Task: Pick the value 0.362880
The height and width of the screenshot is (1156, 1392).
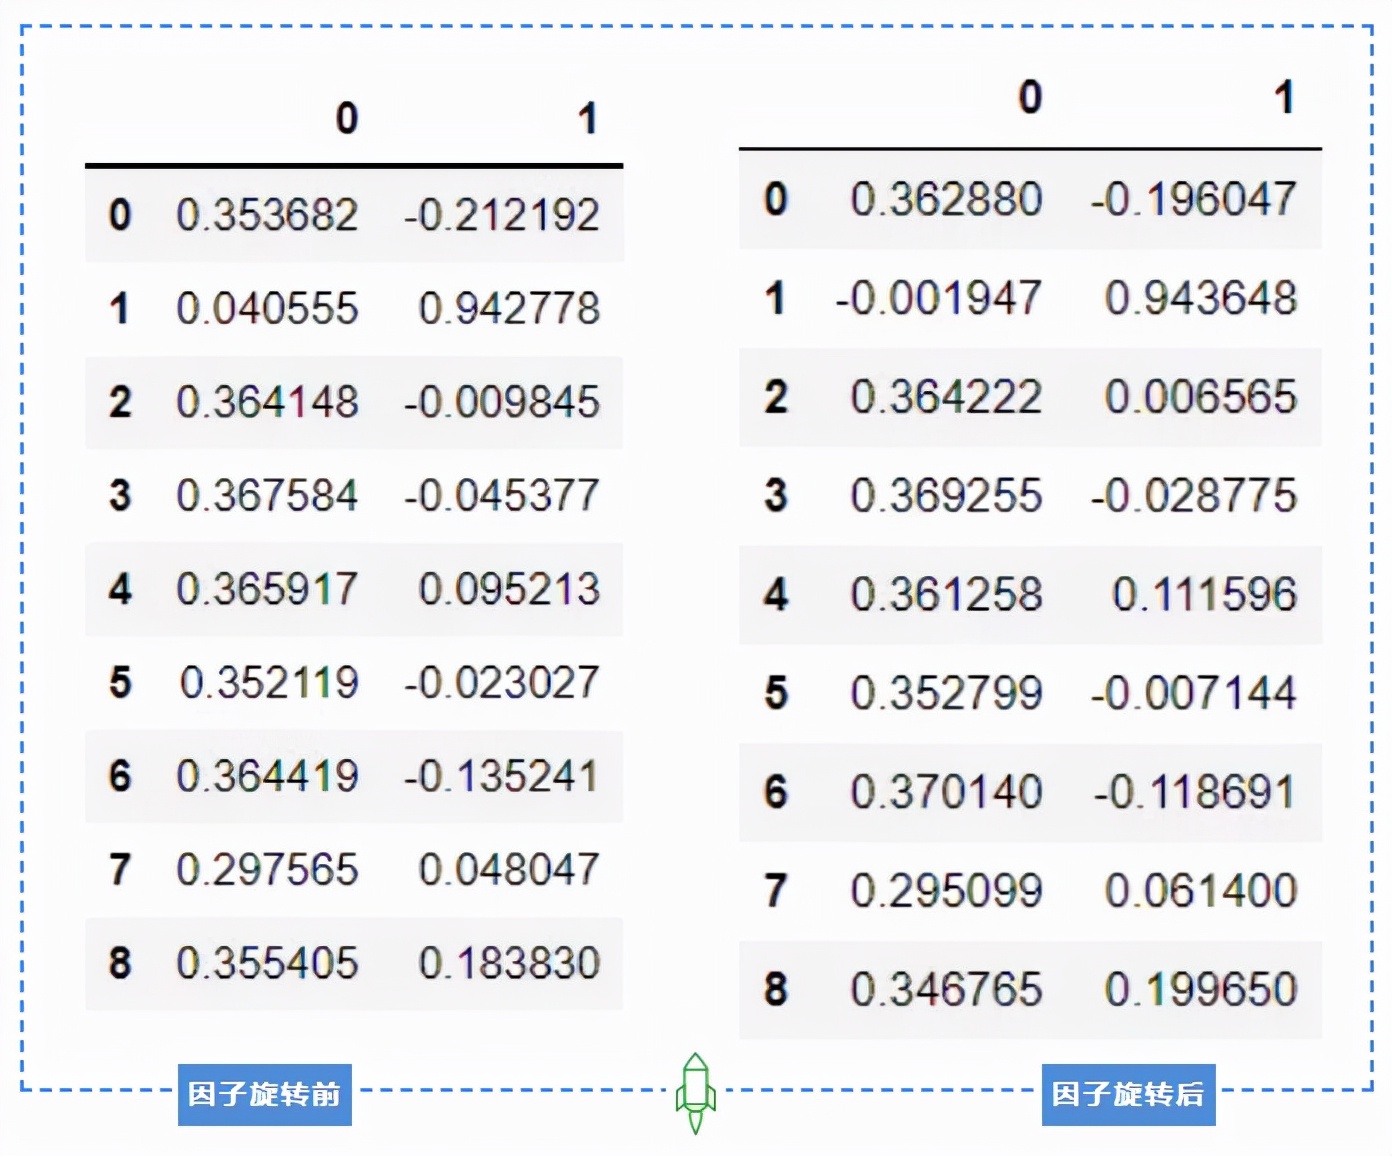Action: point(946,199)
